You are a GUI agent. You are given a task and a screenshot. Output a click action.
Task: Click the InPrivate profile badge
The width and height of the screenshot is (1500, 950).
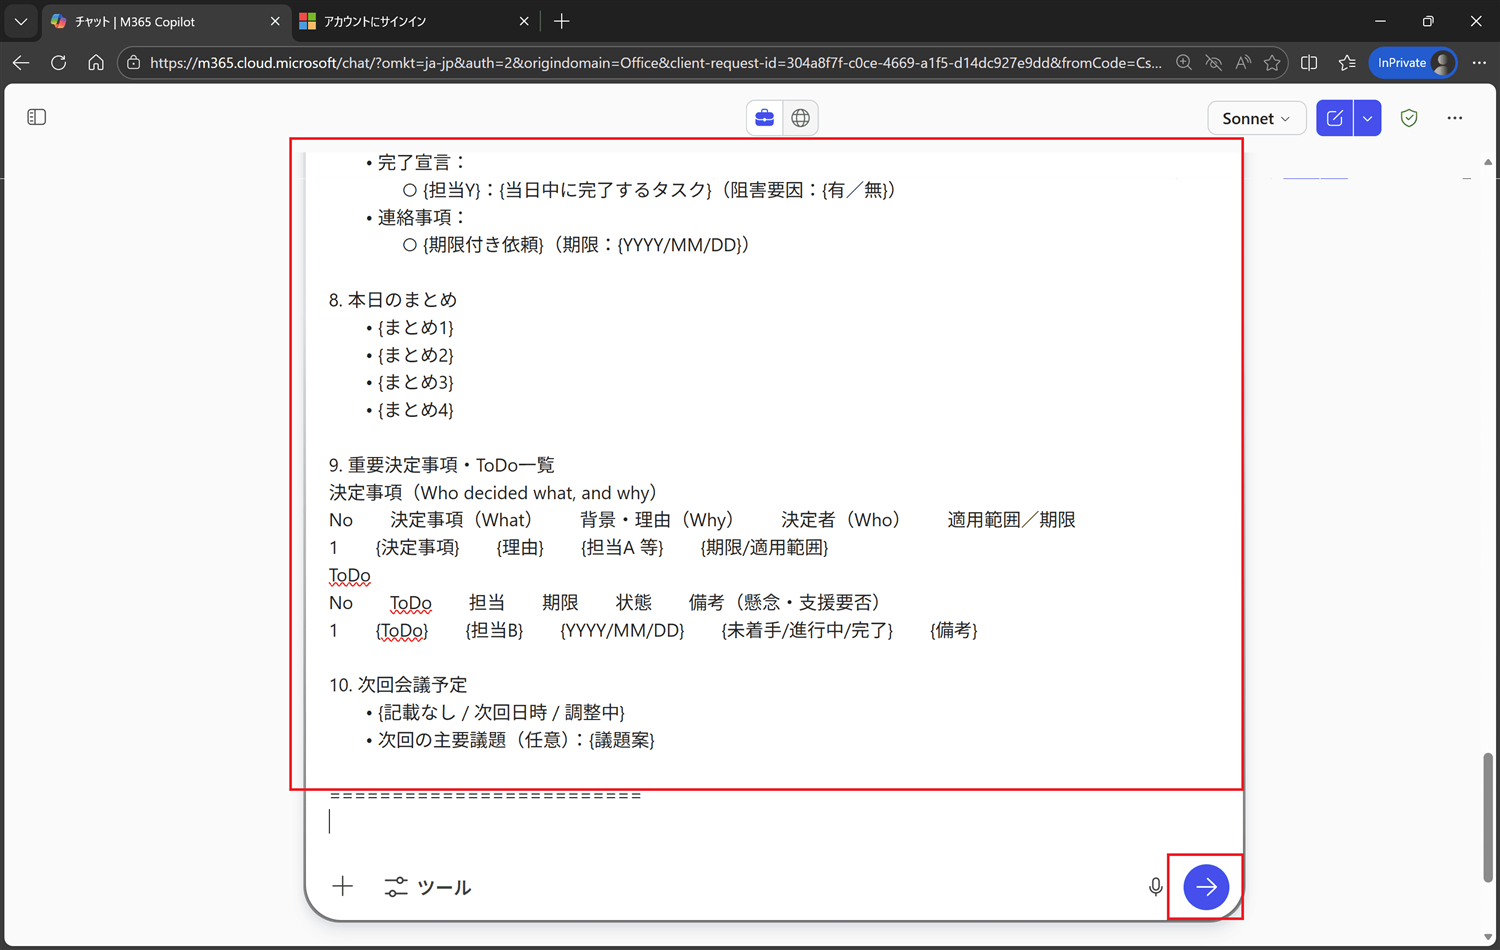1412,62
